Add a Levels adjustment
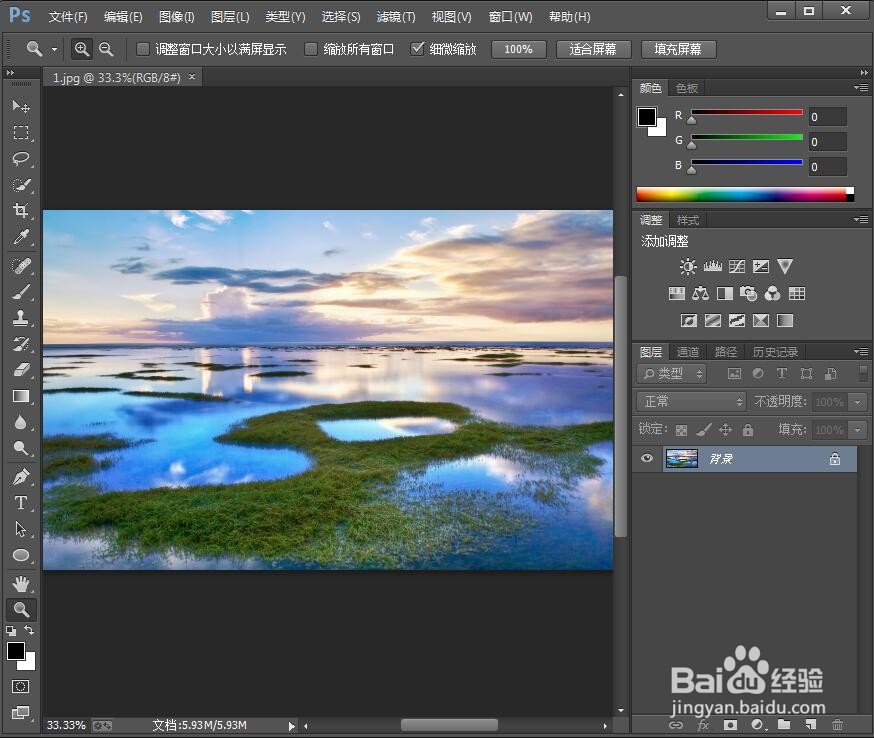This screenshot has height=738, width=874. (x=712, y=266)
